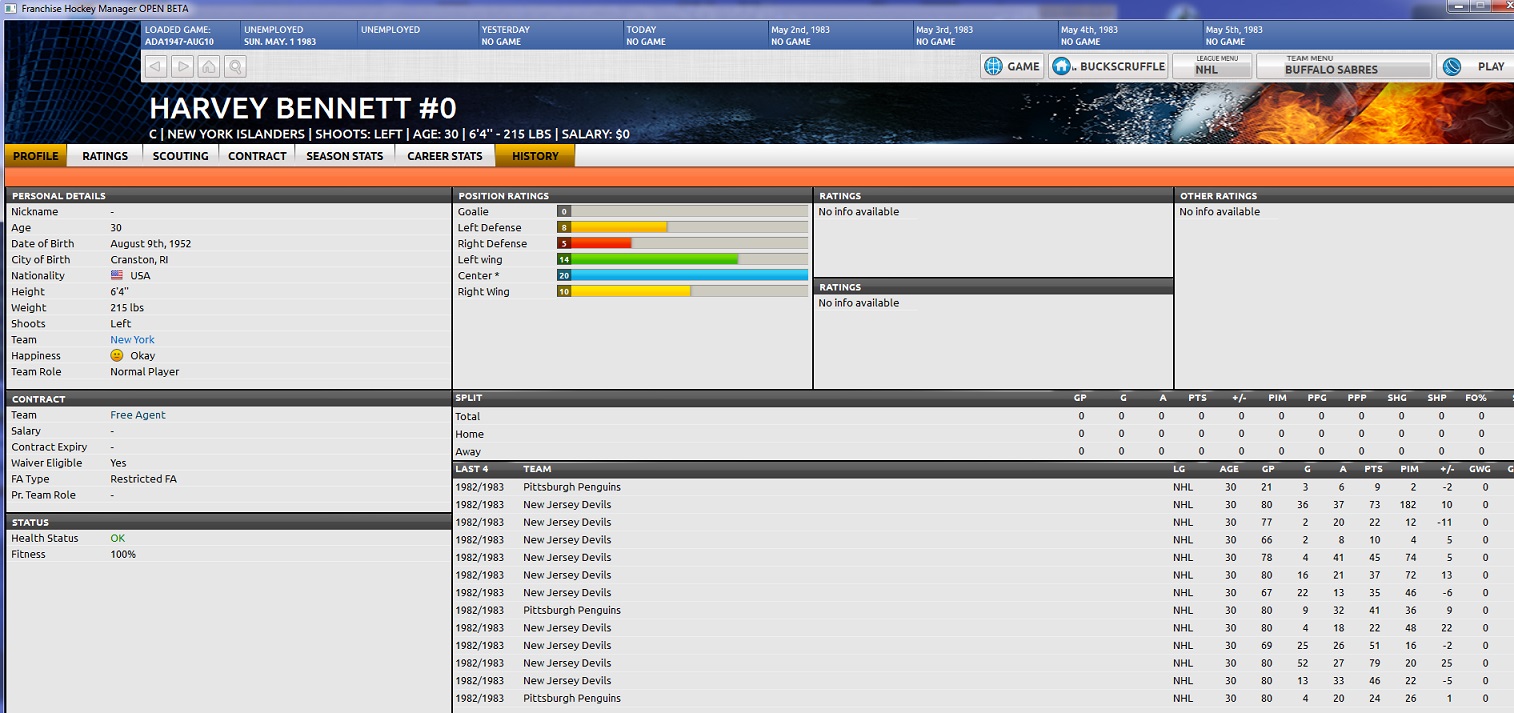Open the League Menu NHL dropdown

tap(1211, 66)
